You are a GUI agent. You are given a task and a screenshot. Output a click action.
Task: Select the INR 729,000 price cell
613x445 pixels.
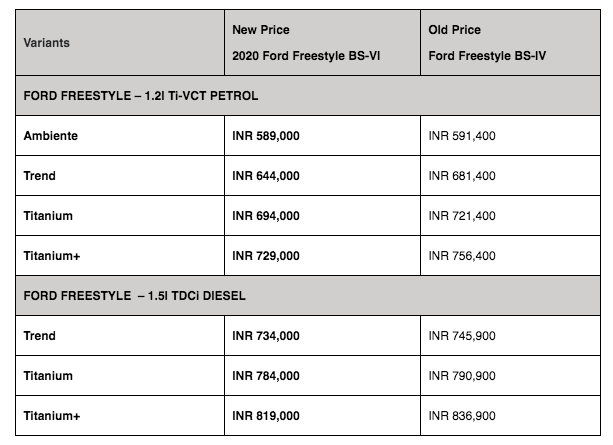point(265,256)
